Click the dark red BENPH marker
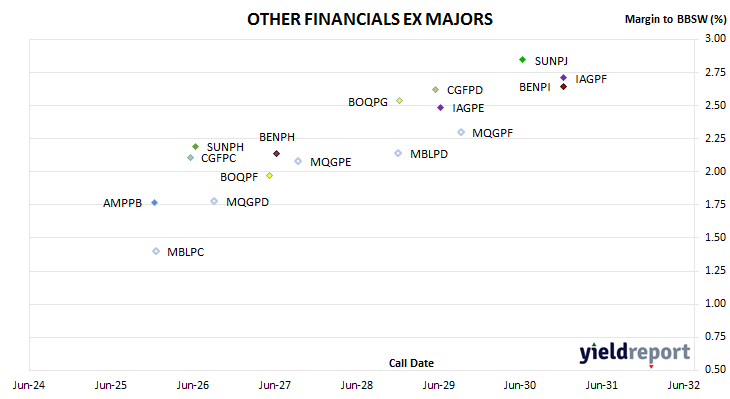 click(277, 154)
